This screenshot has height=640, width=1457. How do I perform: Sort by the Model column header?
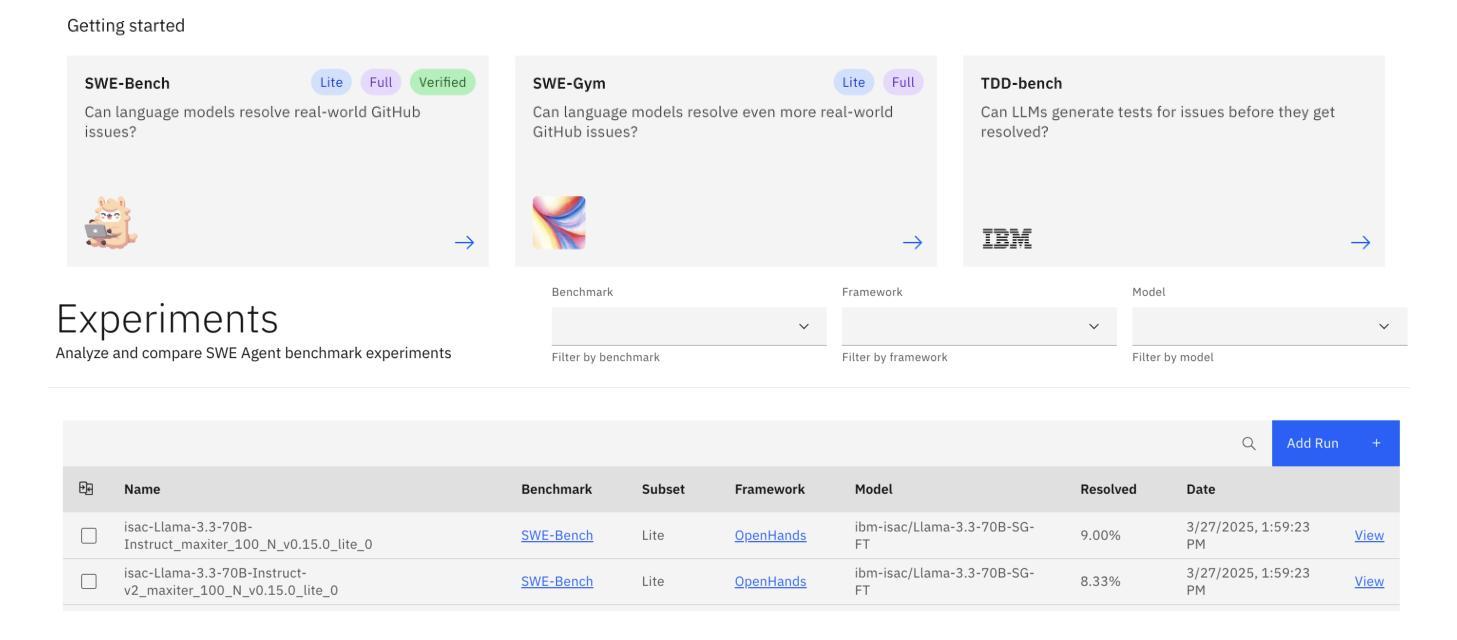(x=873, y=489)
